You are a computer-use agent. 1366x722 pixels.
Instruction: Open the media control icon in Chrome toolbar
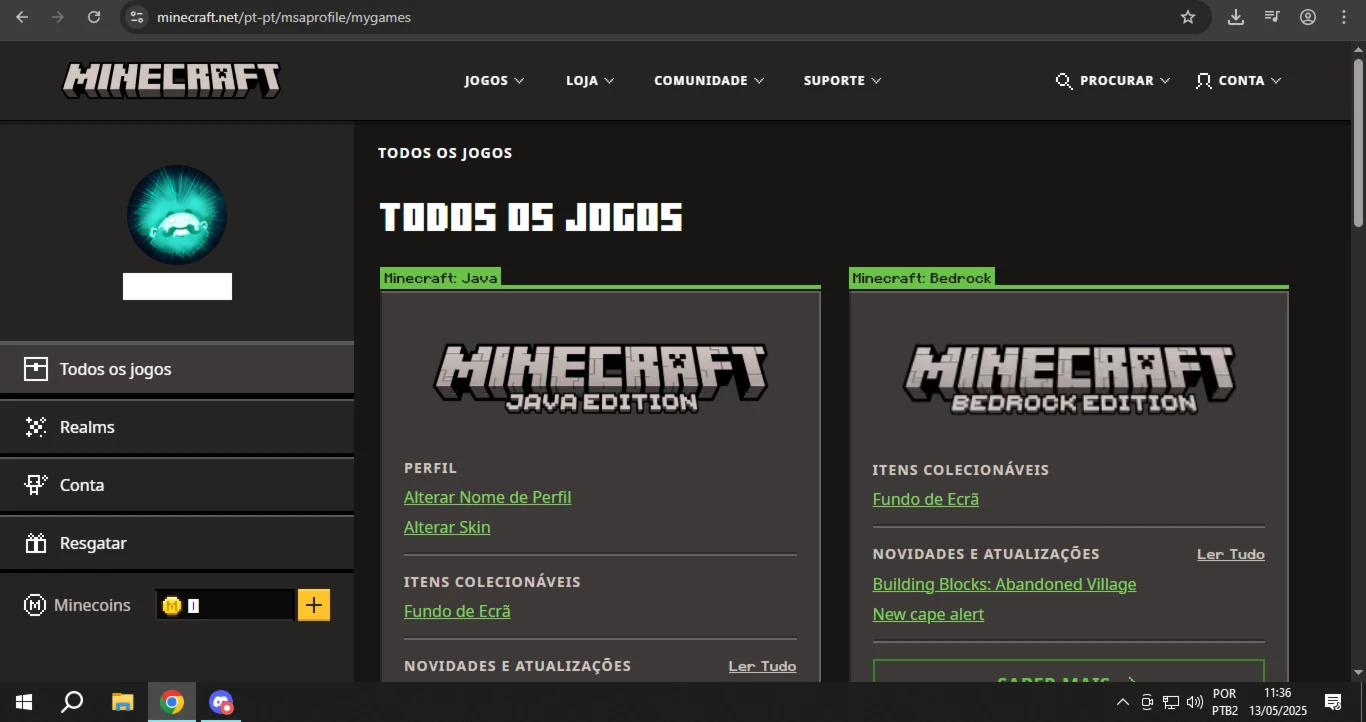point(1272,17)
